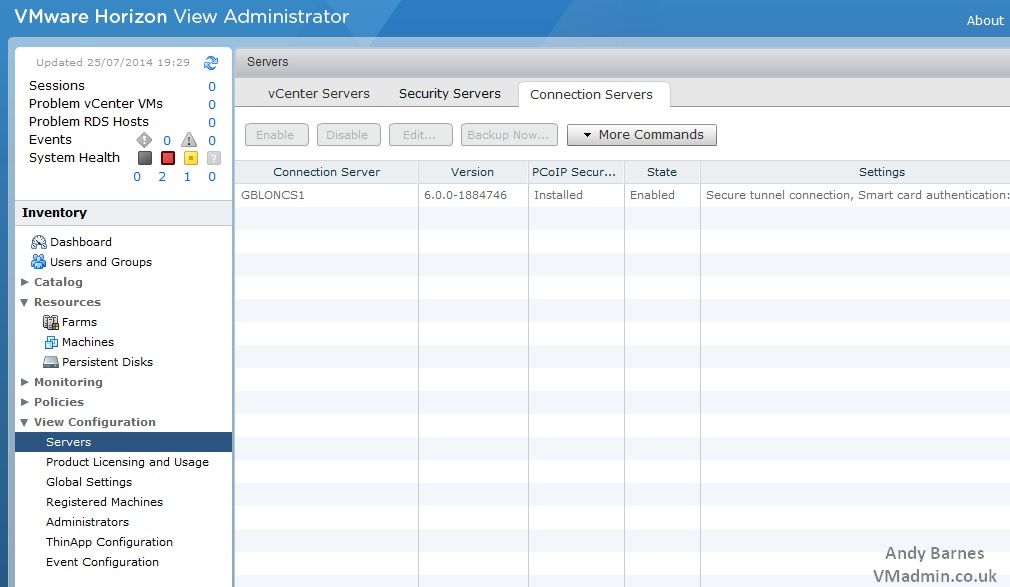Click the refresh icon beside Updated timestamp

(x=211, y=63)
